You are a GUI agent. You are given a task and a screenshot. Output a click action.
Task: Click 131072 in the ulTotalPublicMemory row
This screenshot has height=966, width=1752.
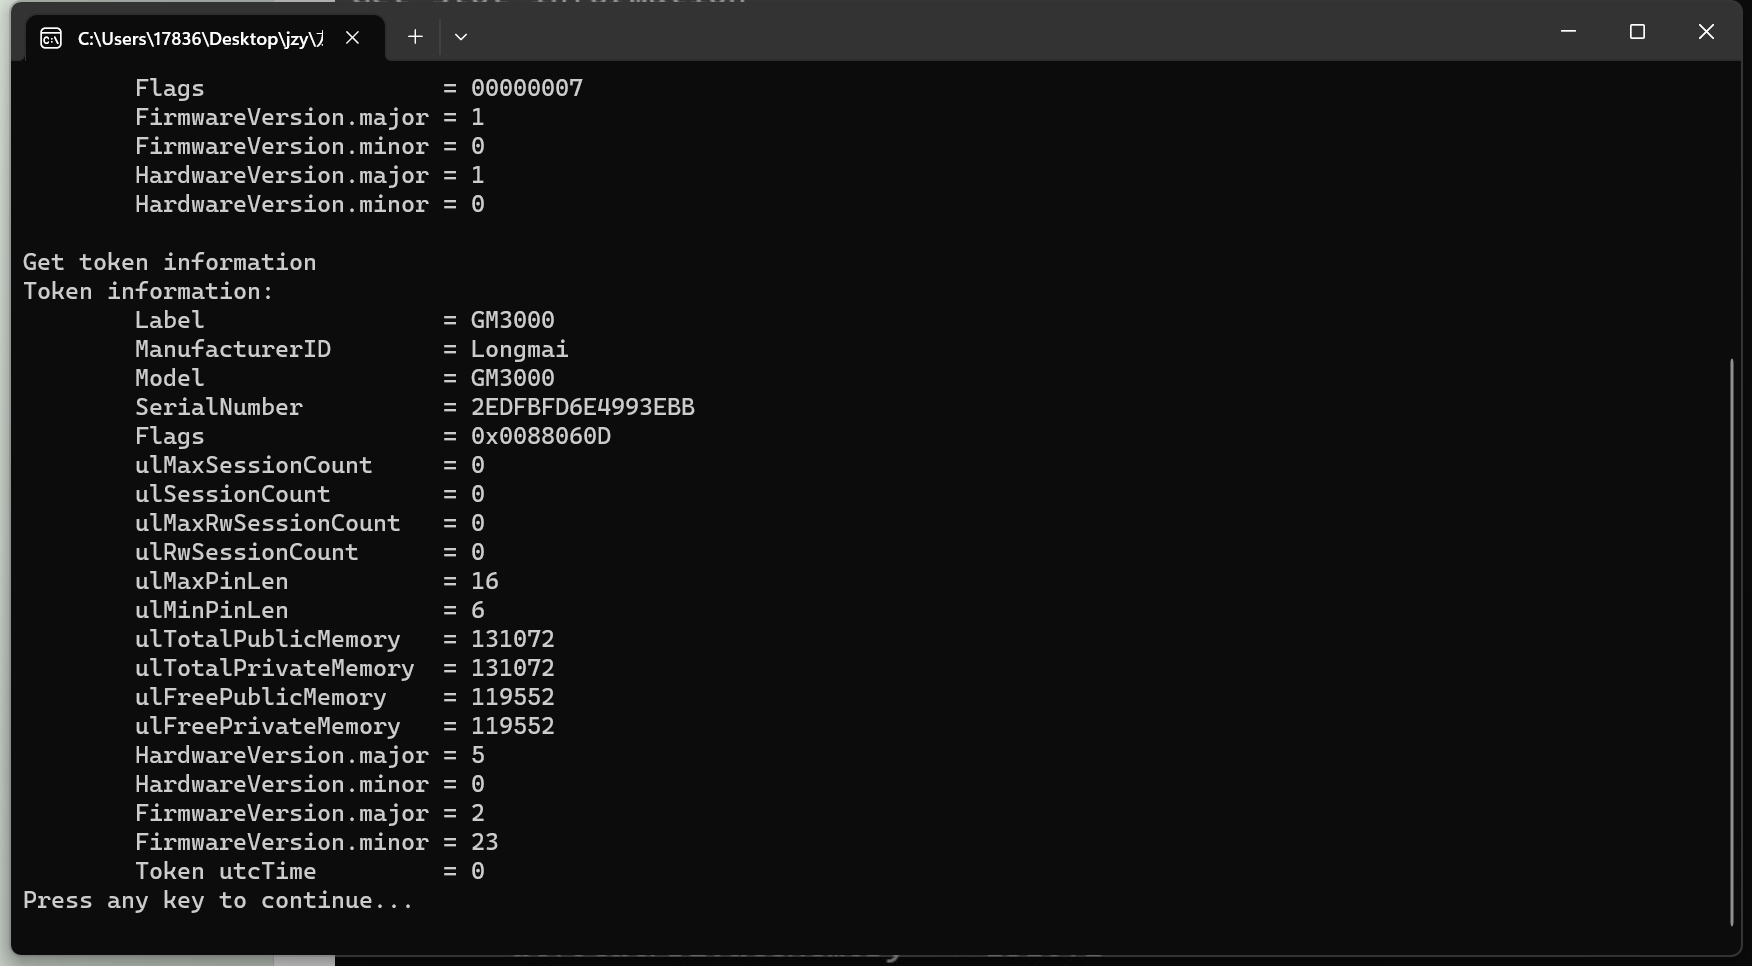(513, 639)
